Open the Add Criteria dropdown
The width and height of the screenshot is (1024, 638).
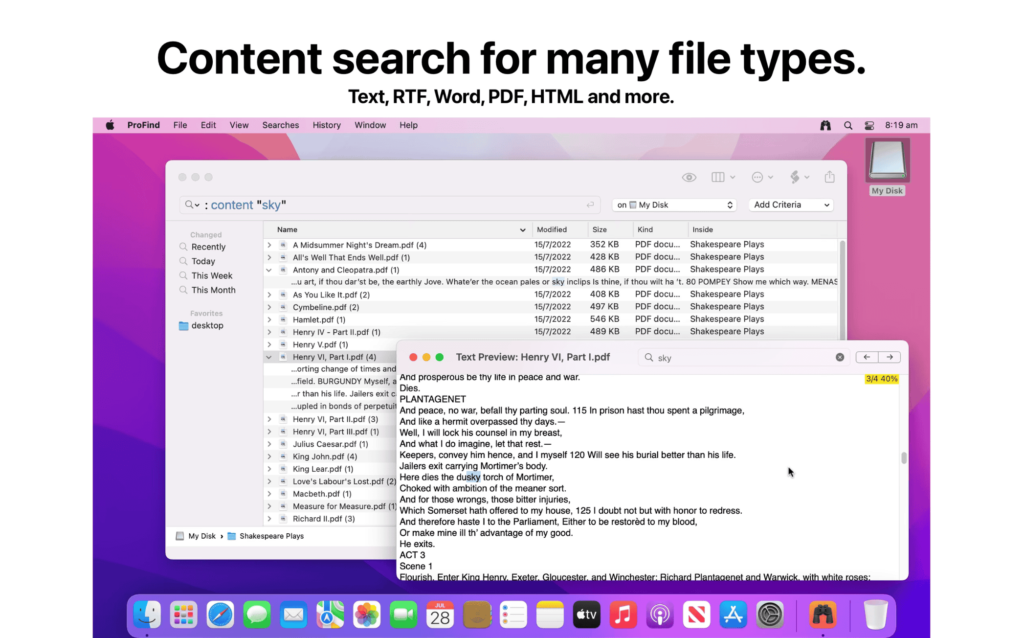(790, 204)
